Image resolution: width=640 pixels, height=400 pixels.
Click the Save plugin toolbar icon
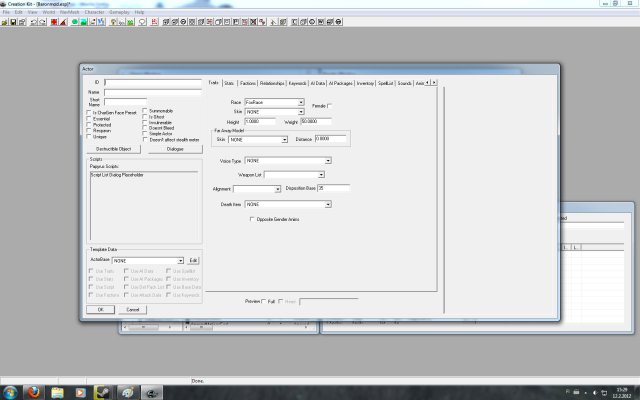point(14,21)
